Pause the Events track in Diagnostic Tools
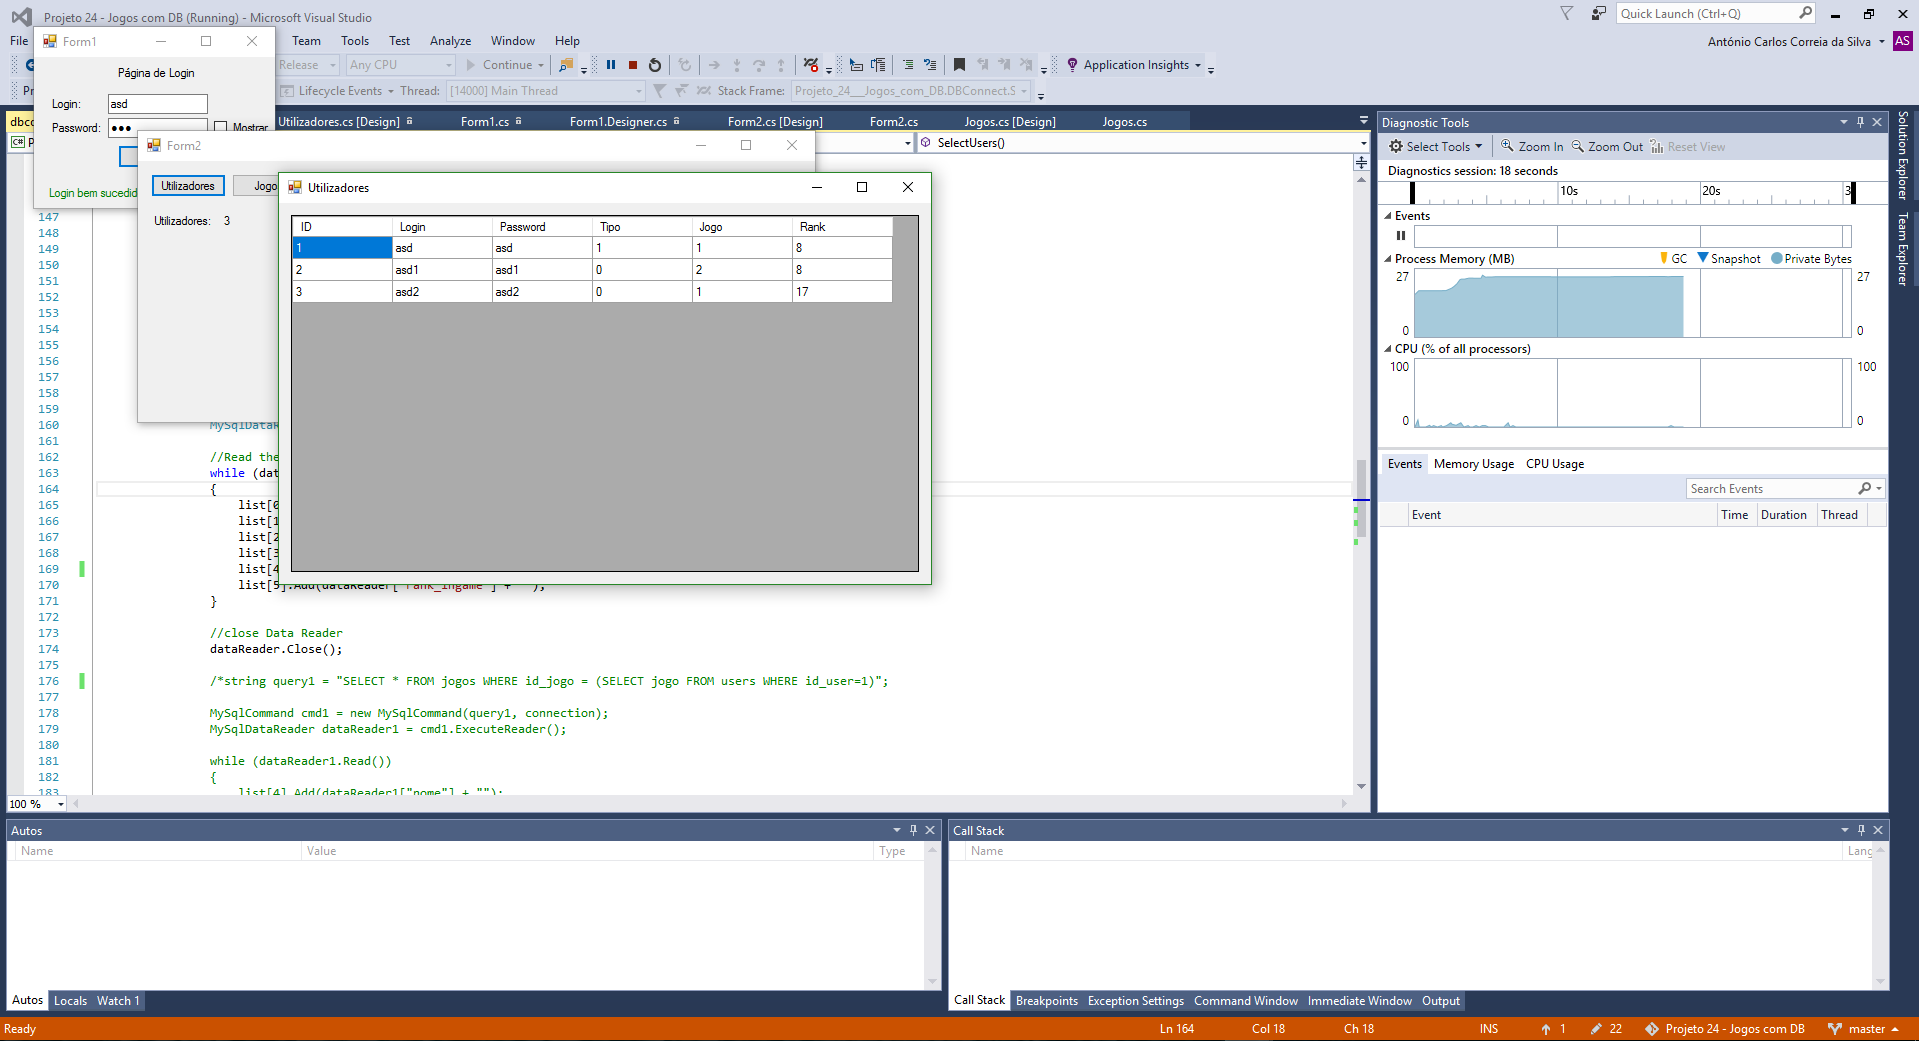This screenshot has width=1919, height=1041. [x=1401, y=236]
